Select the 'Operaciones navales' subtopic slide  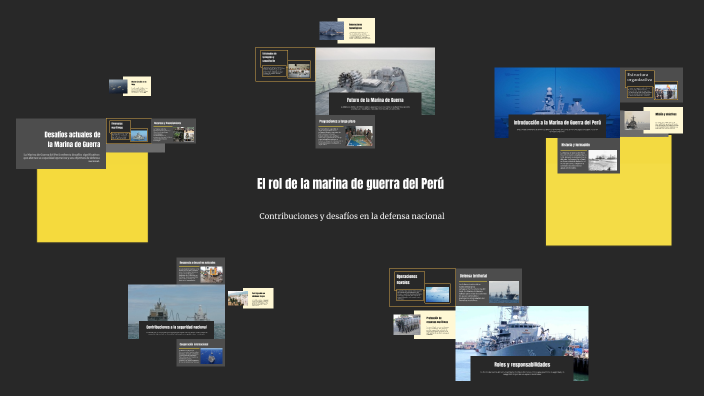tap(422, 287)
